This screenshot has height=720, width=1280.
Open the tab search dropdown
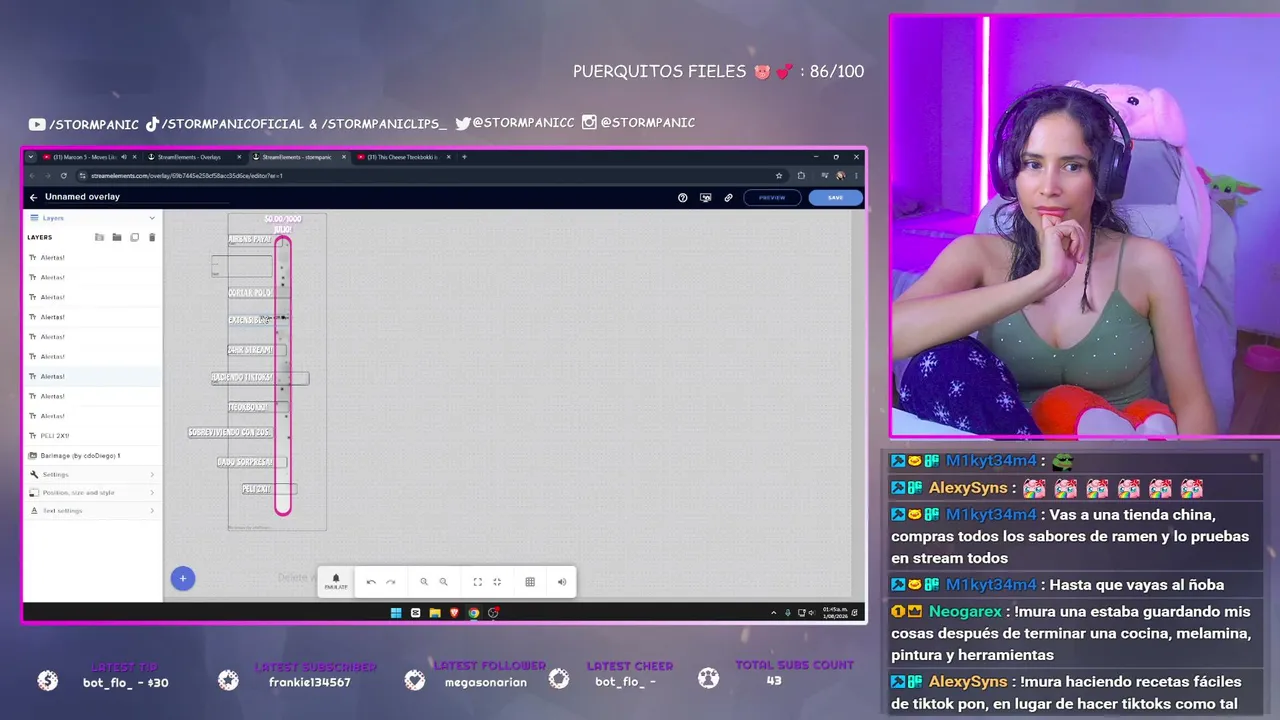31,157
